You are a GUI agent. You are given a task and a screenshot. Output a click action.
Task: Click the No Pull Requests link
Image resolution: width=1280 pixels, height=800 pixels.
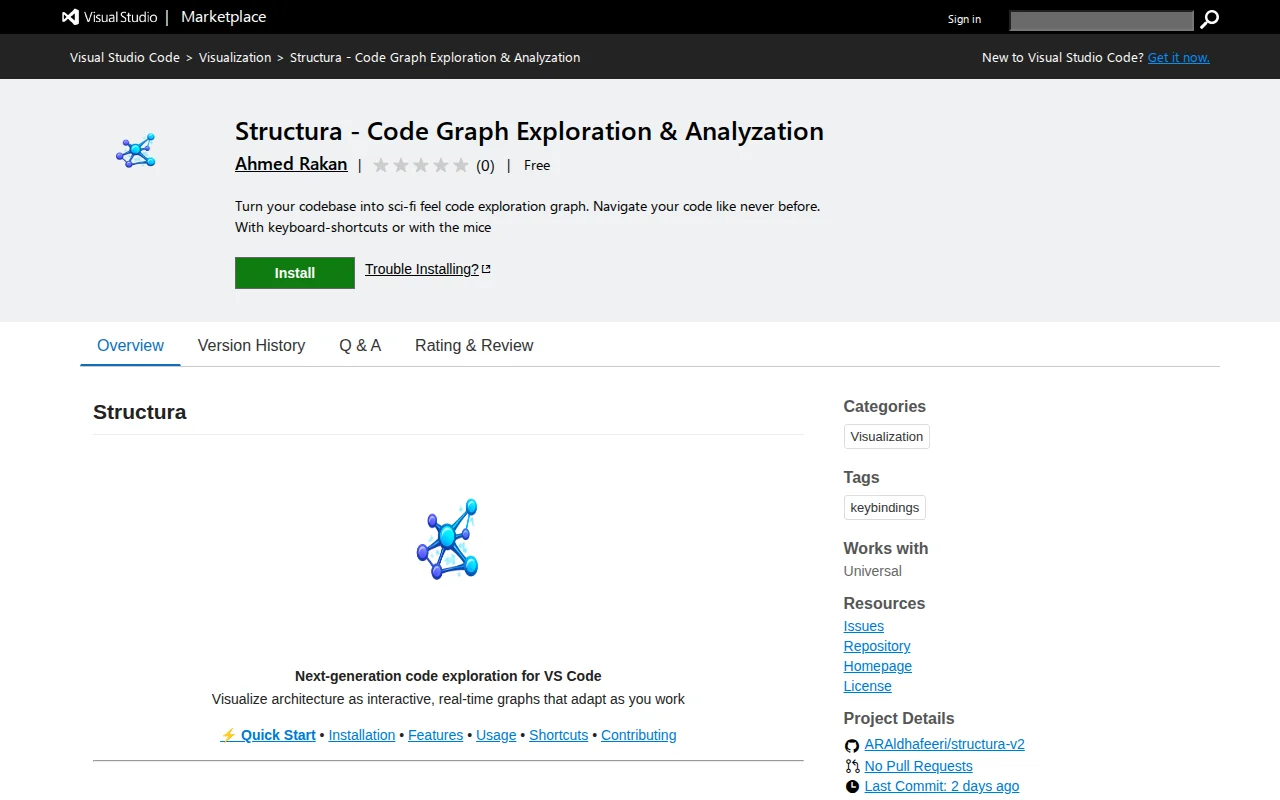(x=919, y=766)
